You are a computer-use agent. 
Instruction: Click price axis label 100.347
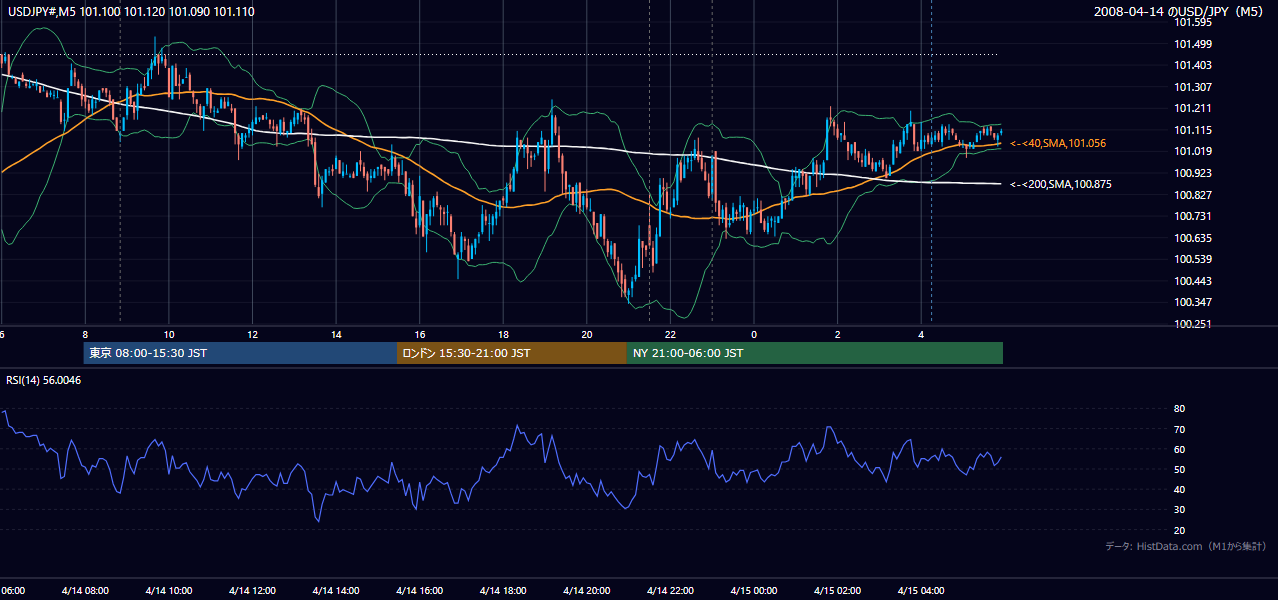1192,302
